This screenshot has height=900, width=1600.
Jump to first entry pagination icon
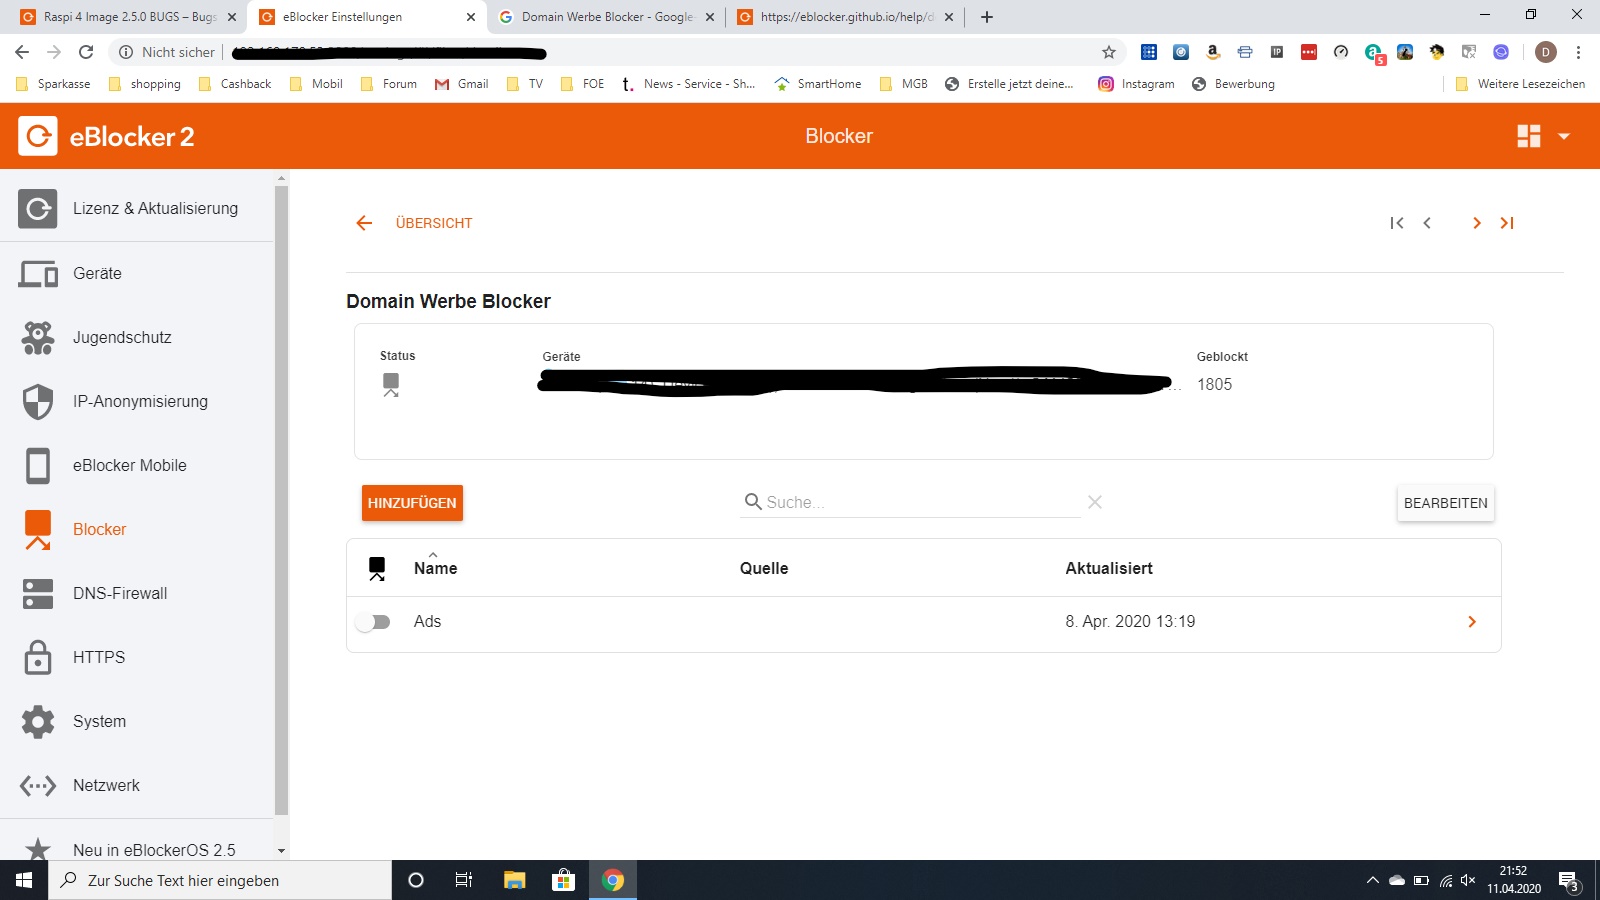pos(1397,223)
